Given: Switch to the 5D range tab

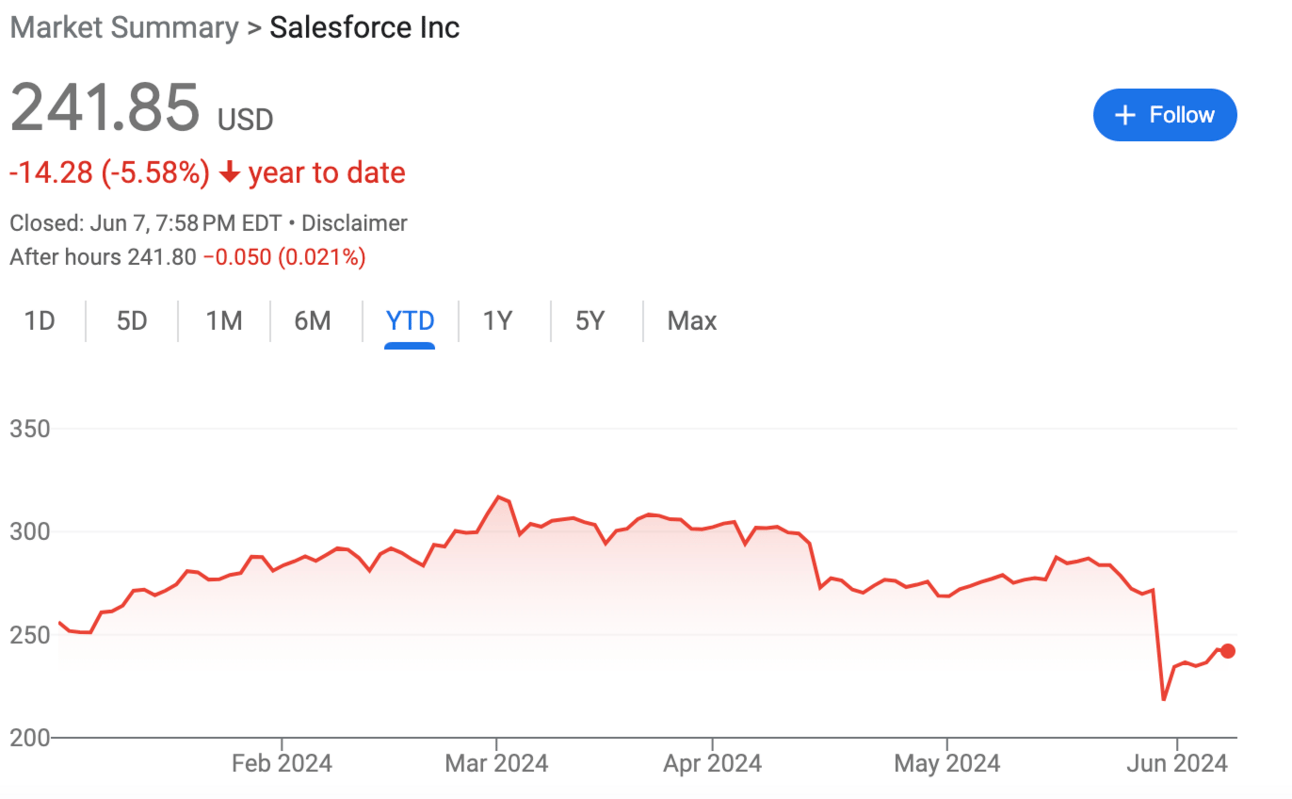Looking at the screenshot, I should (x=132, y=321).
